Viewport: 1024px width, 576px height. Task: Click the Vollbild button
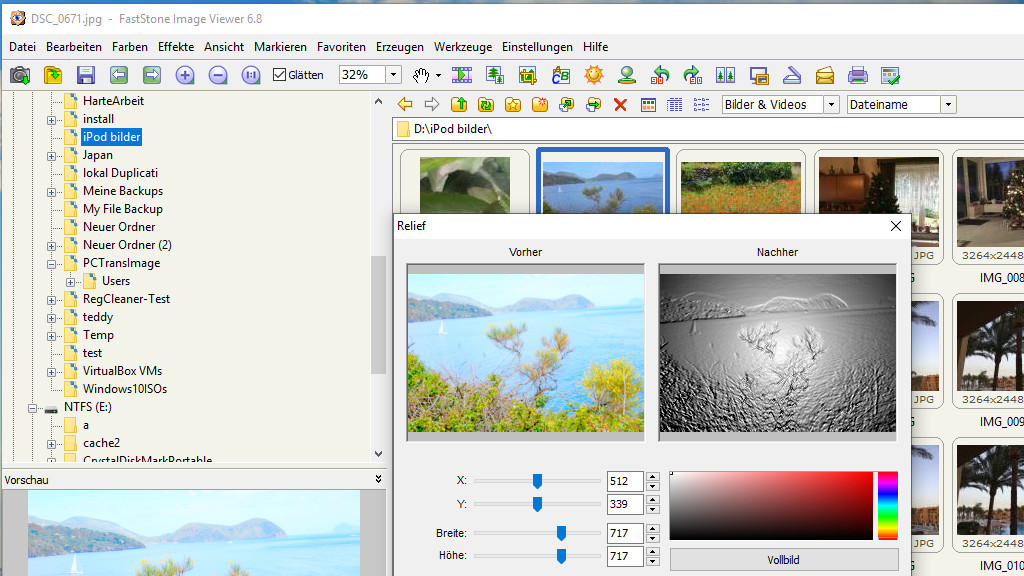click(784, 560)
